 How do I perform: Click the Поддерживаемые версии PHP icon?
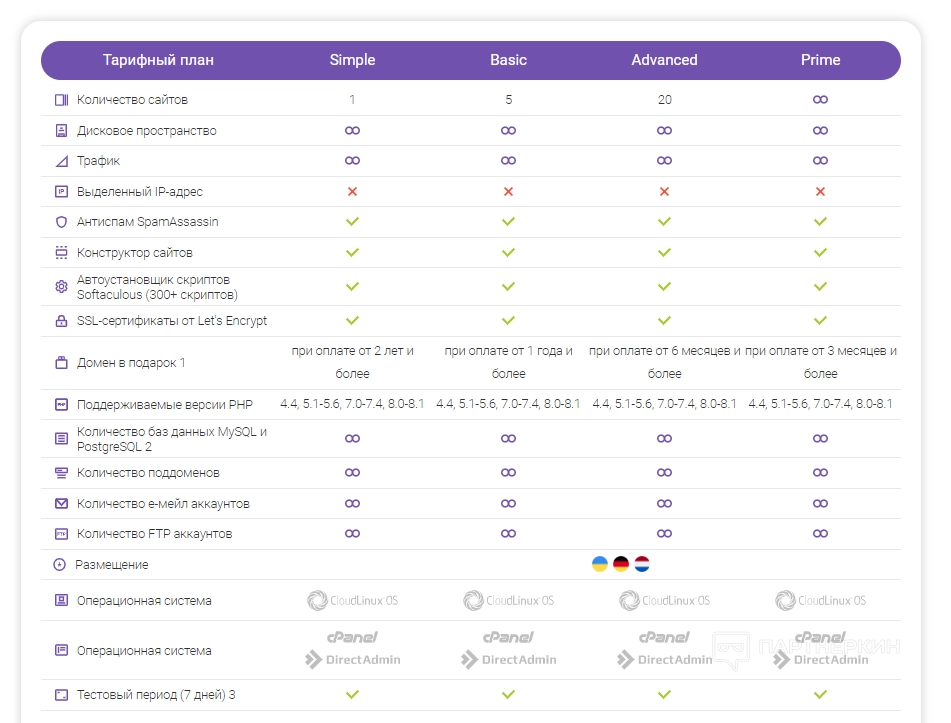61,404
